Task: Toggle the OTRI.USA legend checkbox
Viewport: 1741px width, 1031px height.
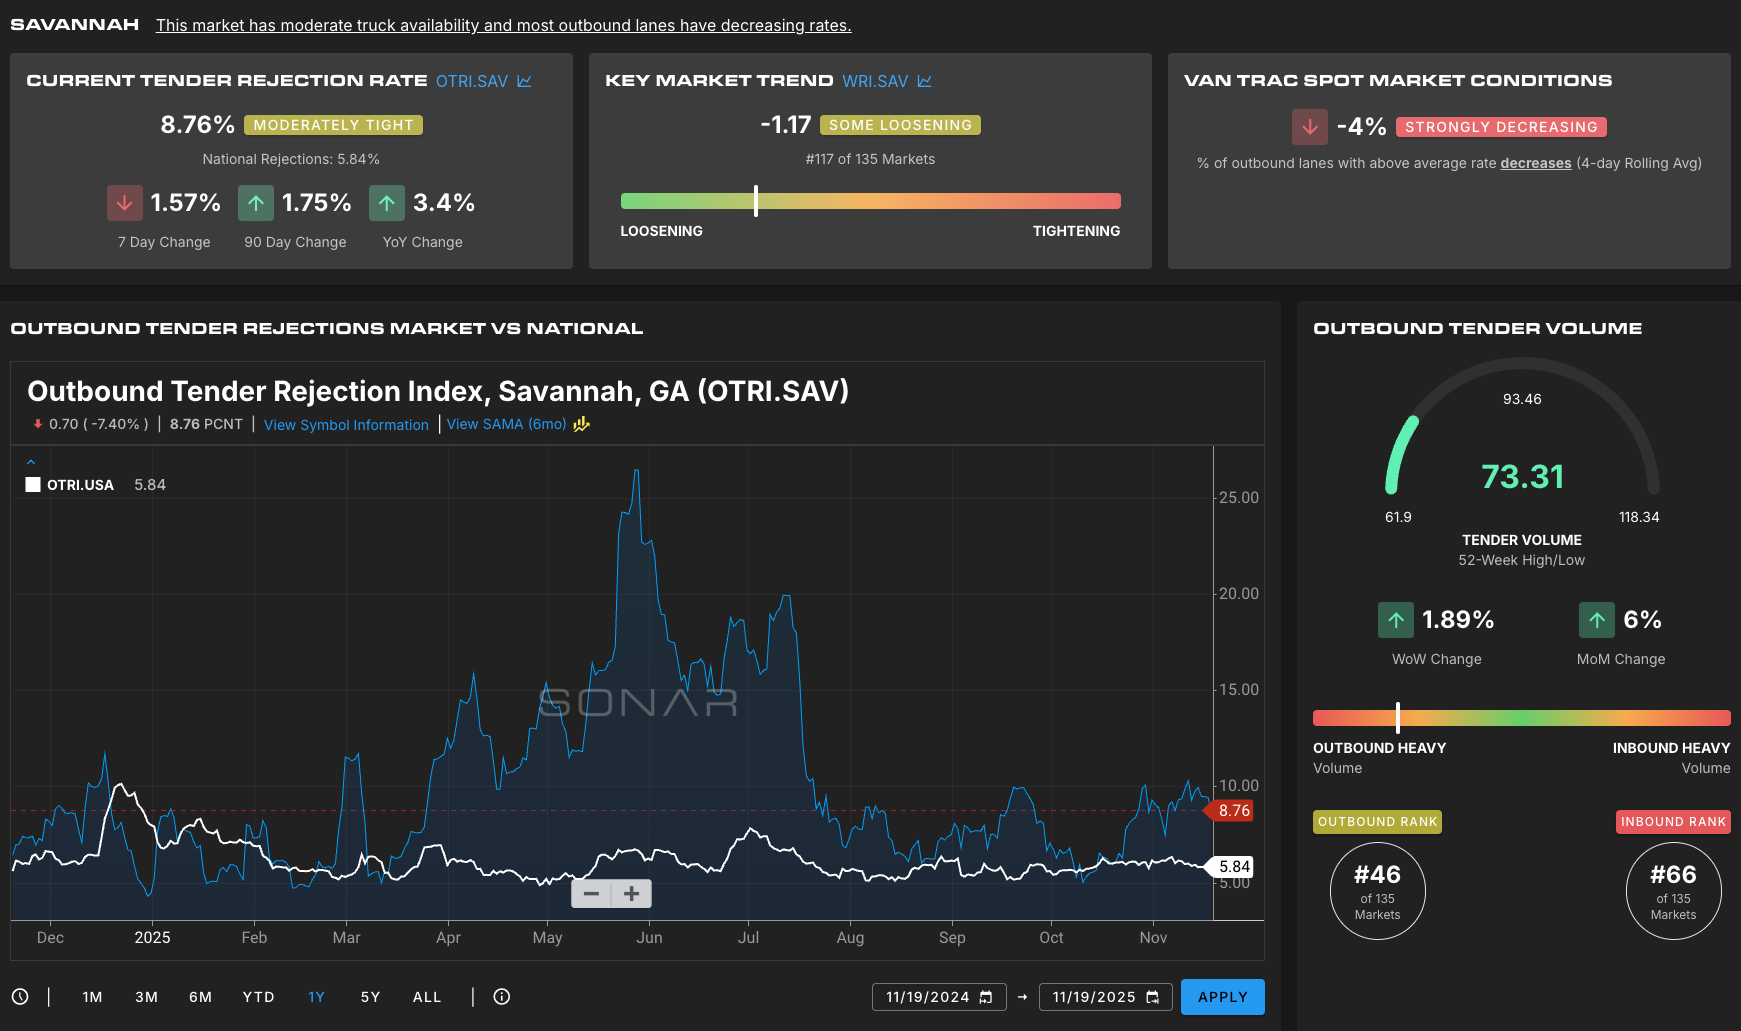Action: [33, 485]
